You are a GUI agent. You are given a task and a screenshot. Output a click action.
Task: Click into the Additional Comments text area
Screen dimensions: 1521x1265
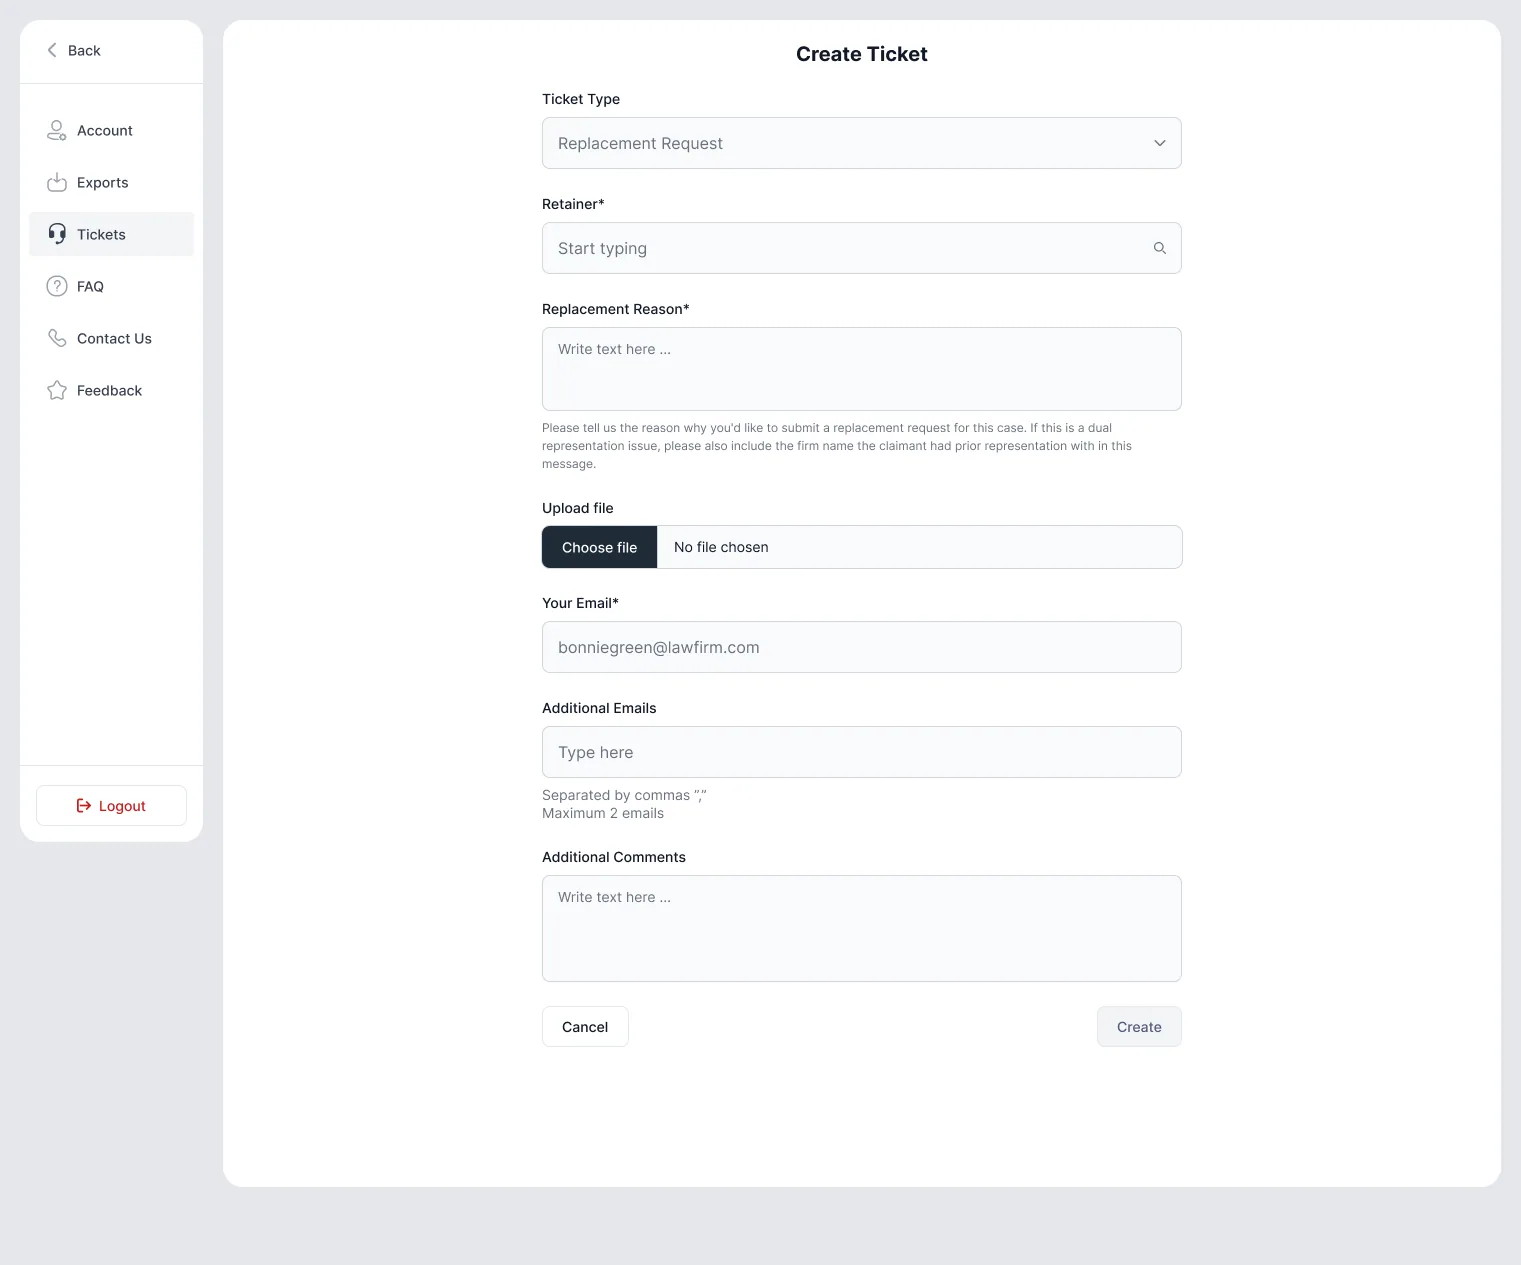862,928
